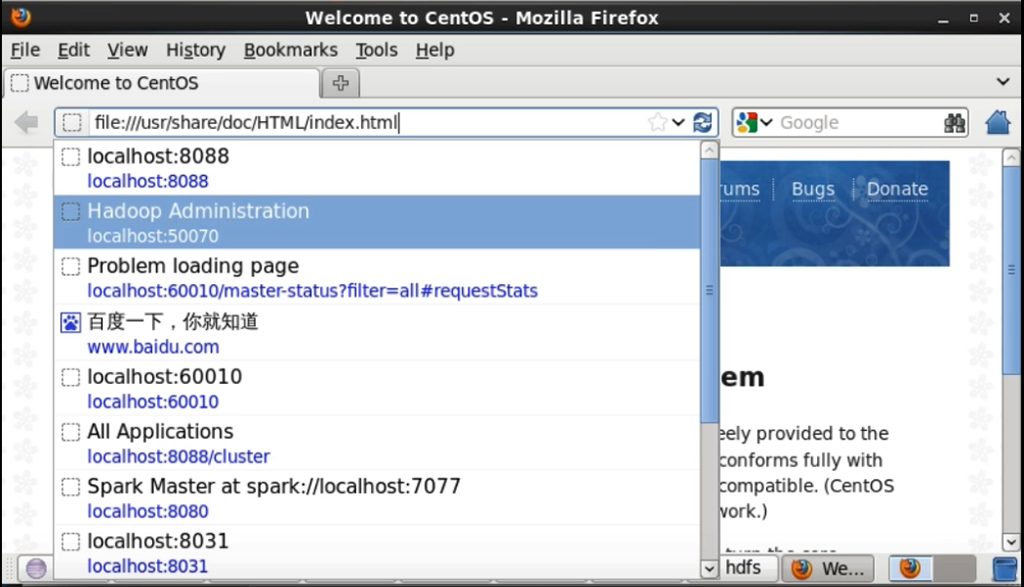Click the Google search engine icon

click(x=747, y=122)
